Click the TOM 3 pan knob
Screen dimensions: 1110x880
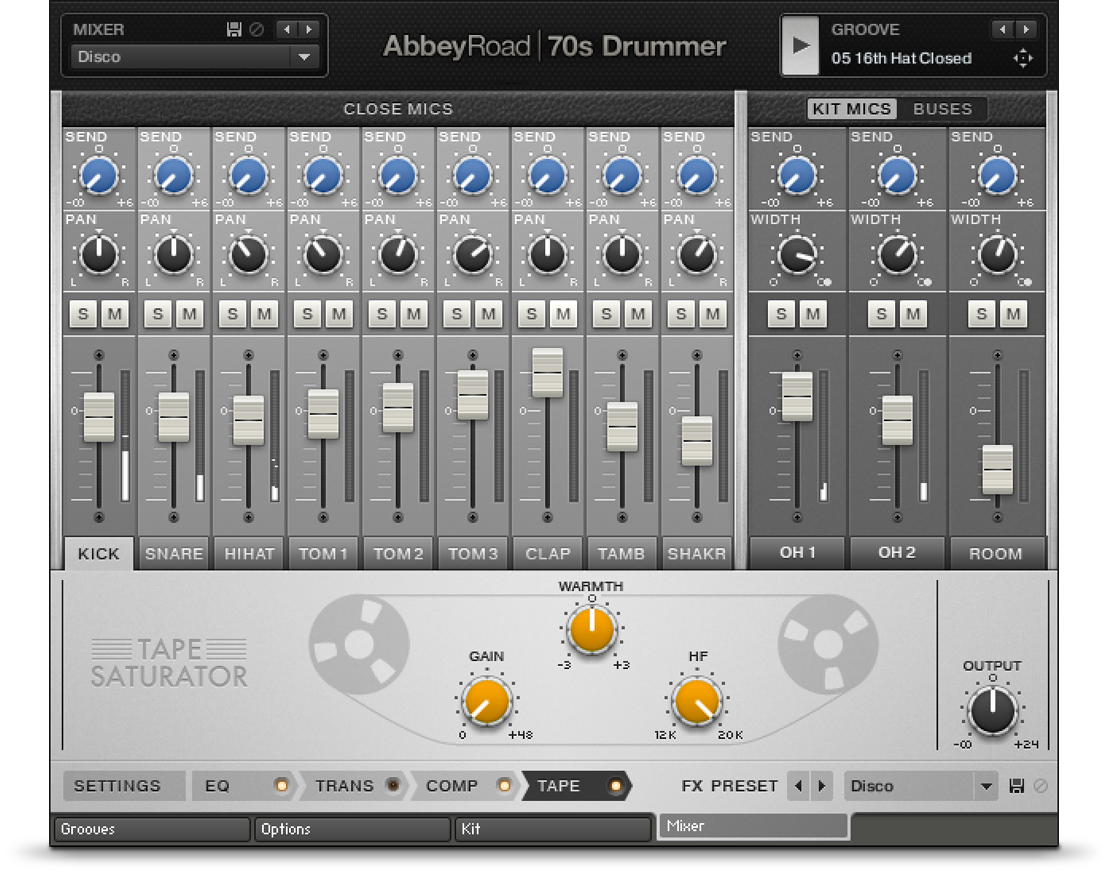pos(473,255)
